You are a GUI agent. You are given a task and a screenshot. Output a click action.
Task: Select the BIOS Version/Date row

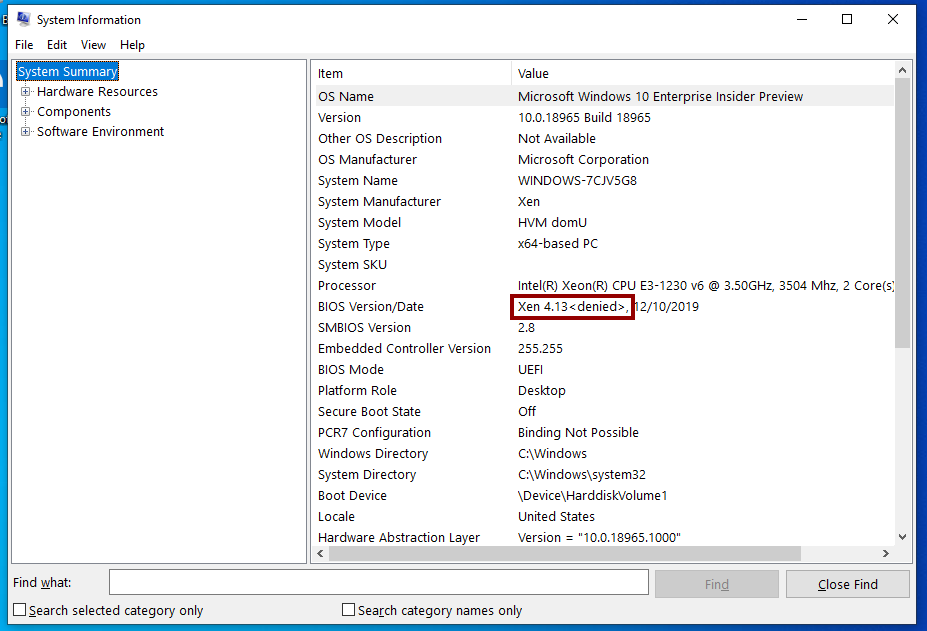point(370,307)
